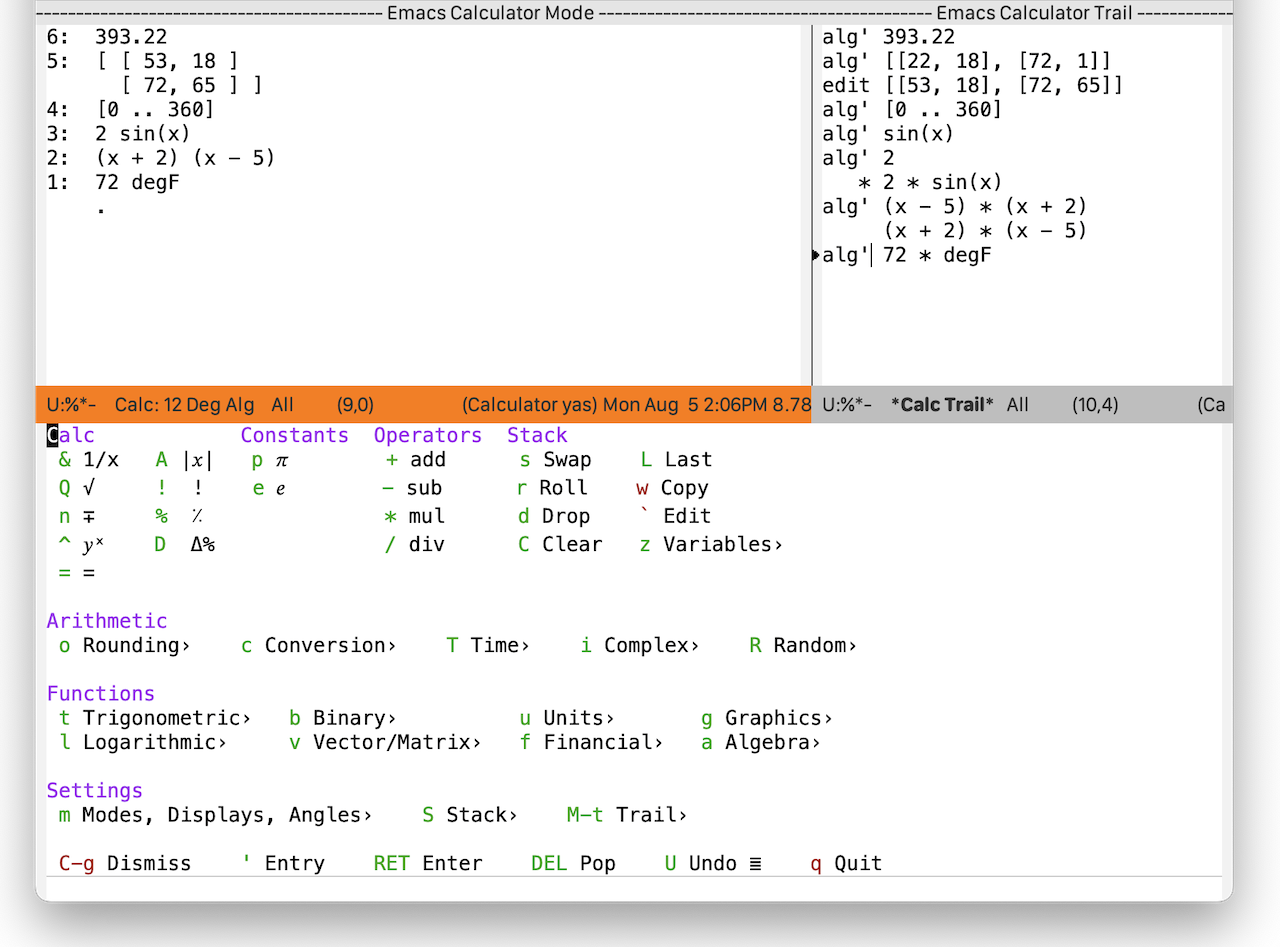
Task: Expand the Logarithmic functions submenu
Action: (x=143, y=742)
